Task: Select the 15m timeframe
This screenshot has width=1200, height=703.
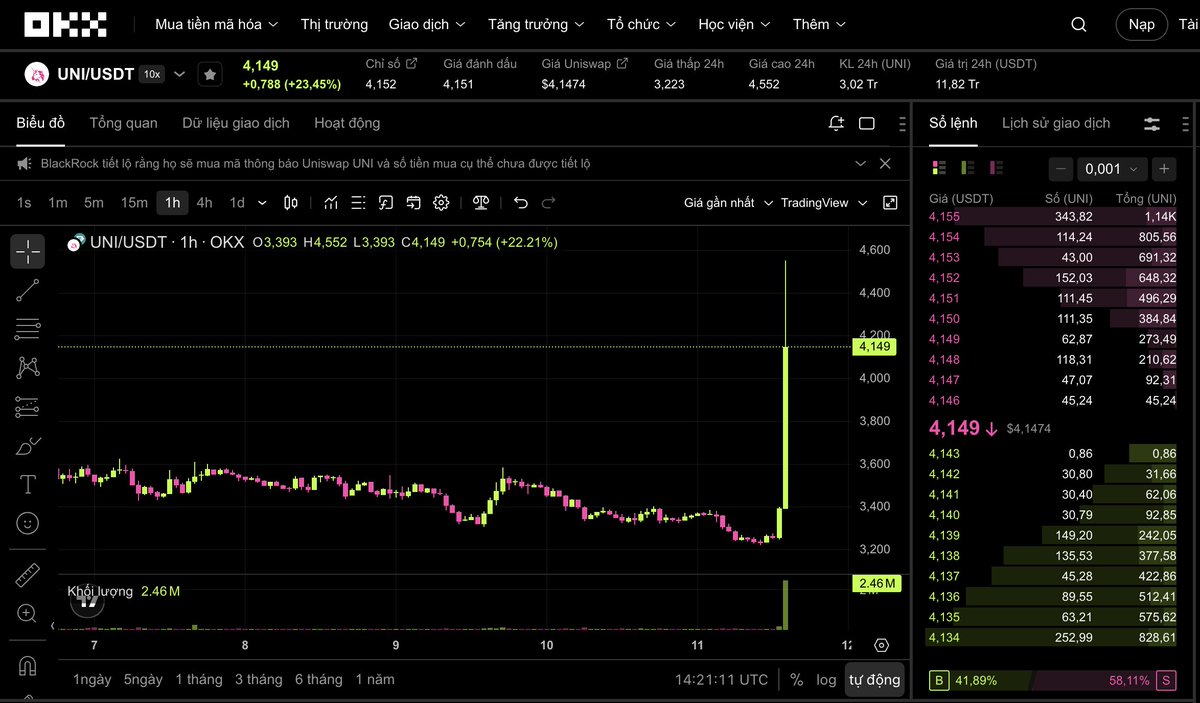Action: tap(134, 203)
